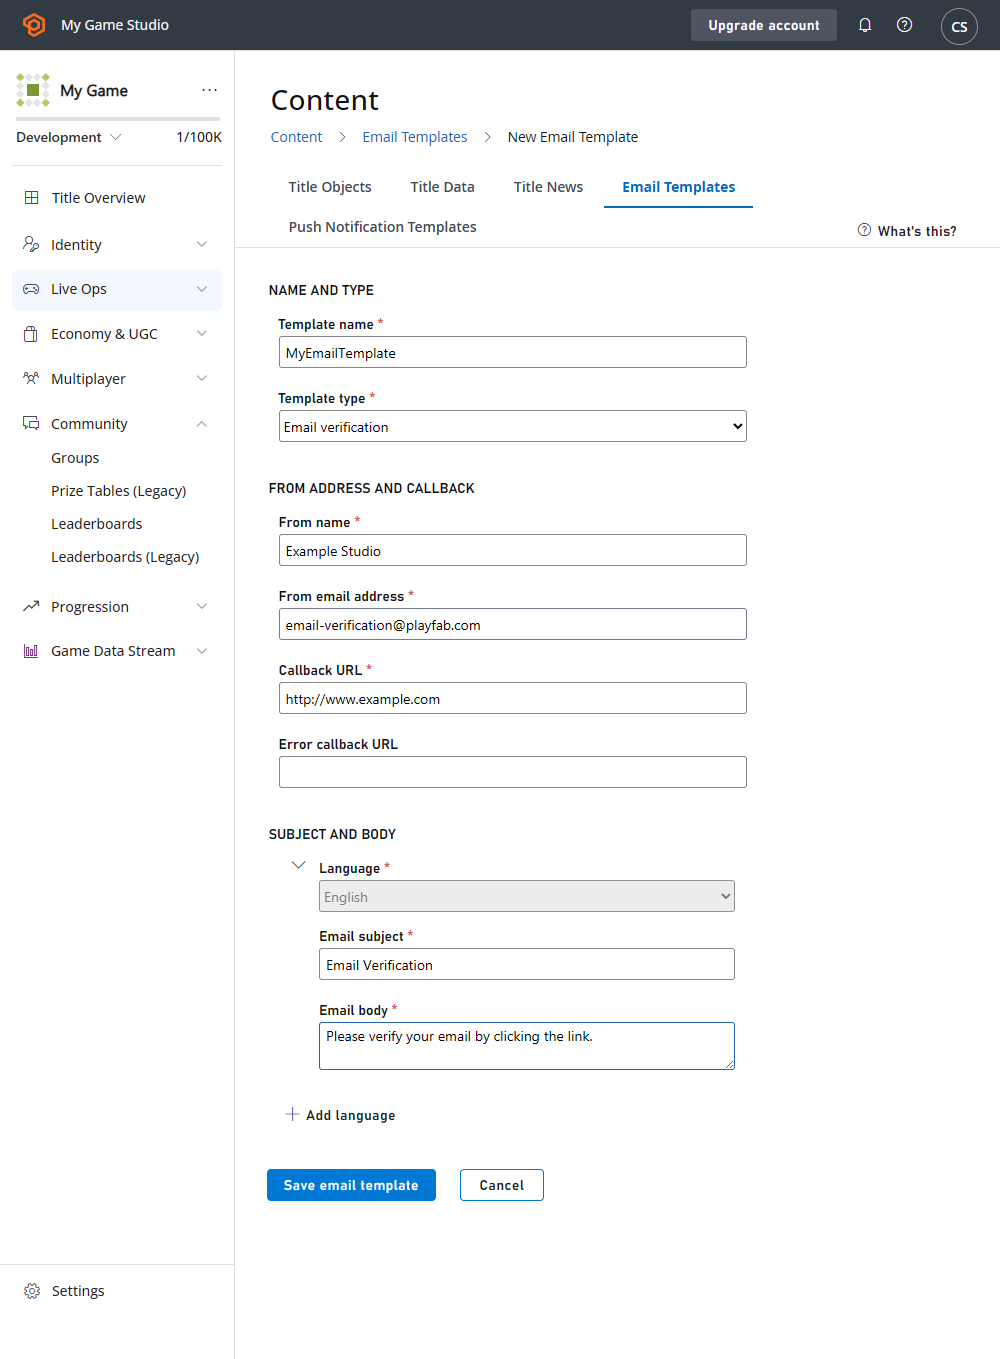
Task: Click the My Game title icon
Action: pos(33,90)
